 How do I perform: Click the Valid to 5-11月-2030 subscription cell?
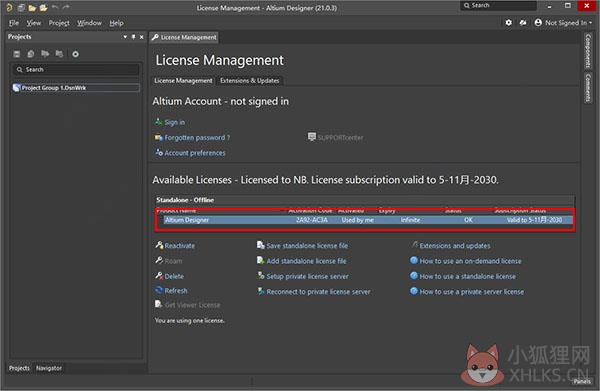point(534,220)
